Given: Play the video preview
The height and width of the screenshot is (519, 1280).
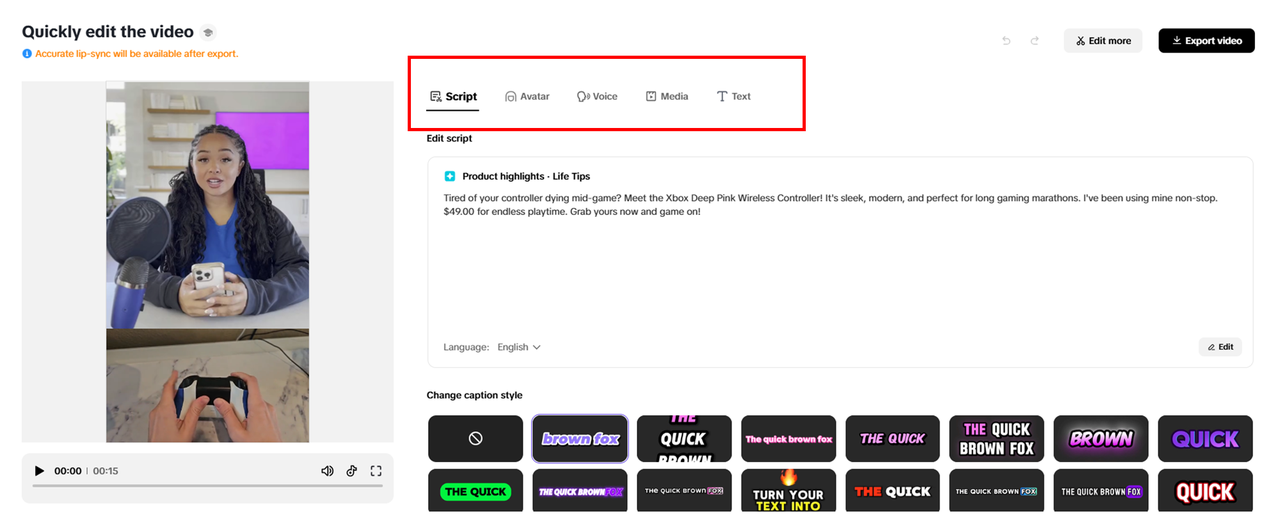Looking at the screenshot, I should click(39, 471).
